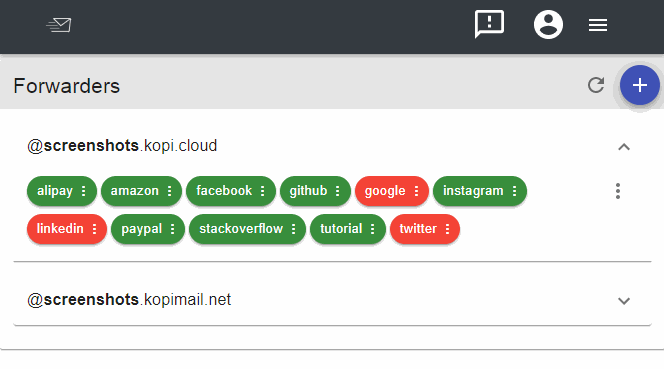Image resolution: width=664 pixels, height=369 pixels.
Task: Click the tutorial forwarder chip
Action: coord(348,229)
